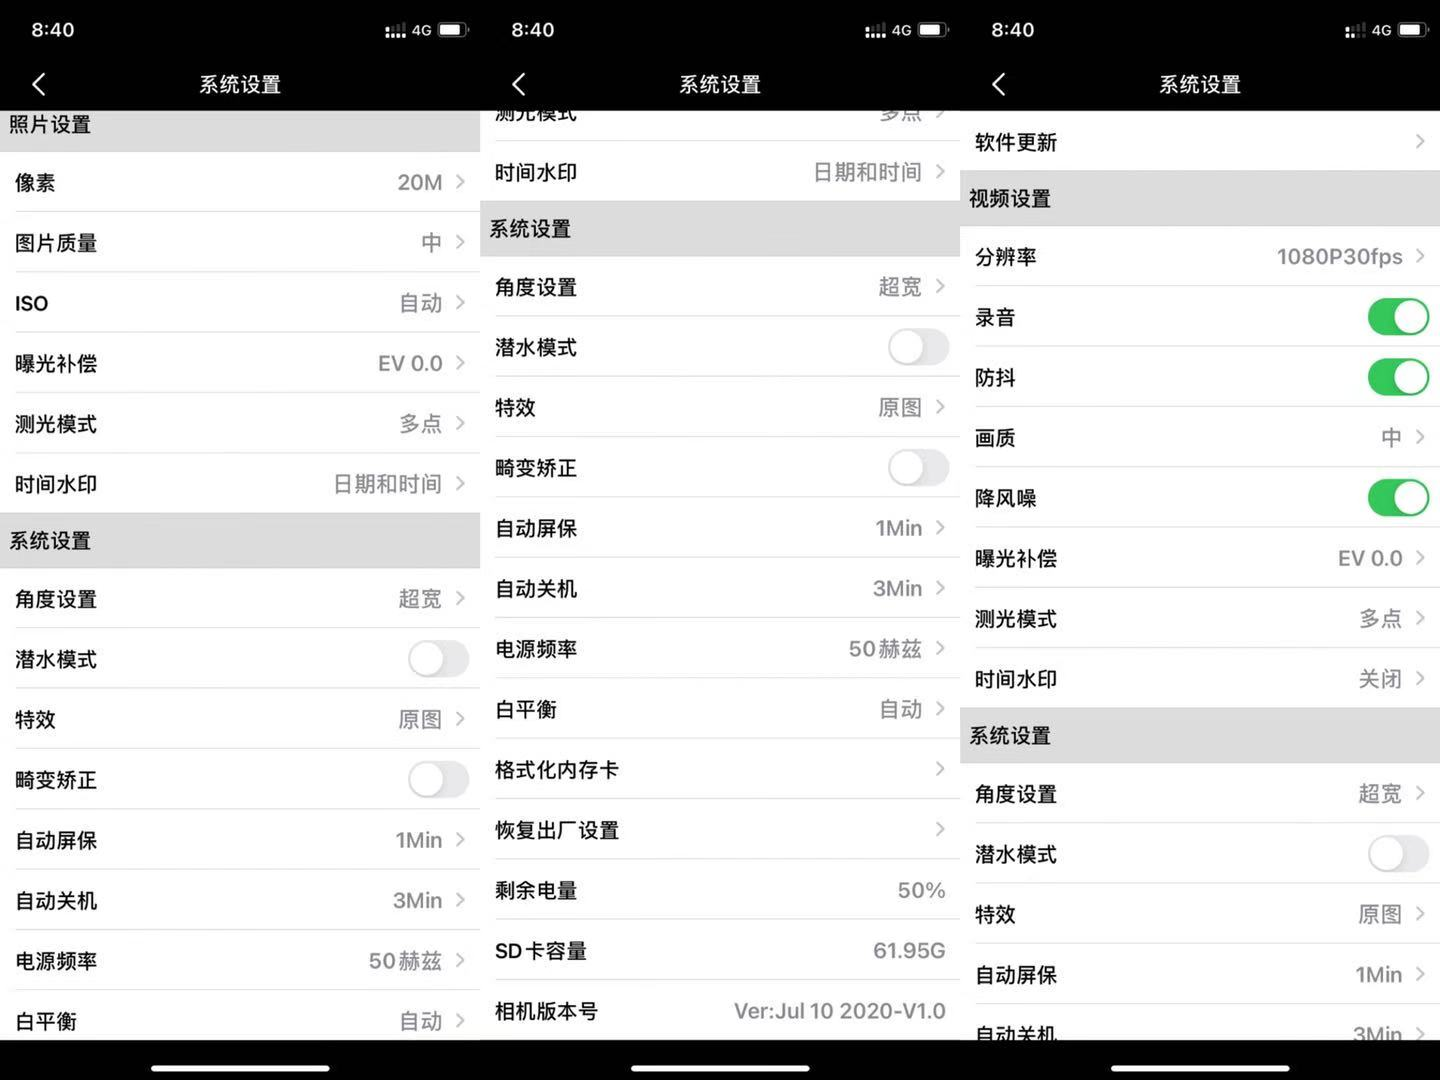Tap 3Min value on left screen
Screen dimensions: 1440x1080
pos(417,900)
